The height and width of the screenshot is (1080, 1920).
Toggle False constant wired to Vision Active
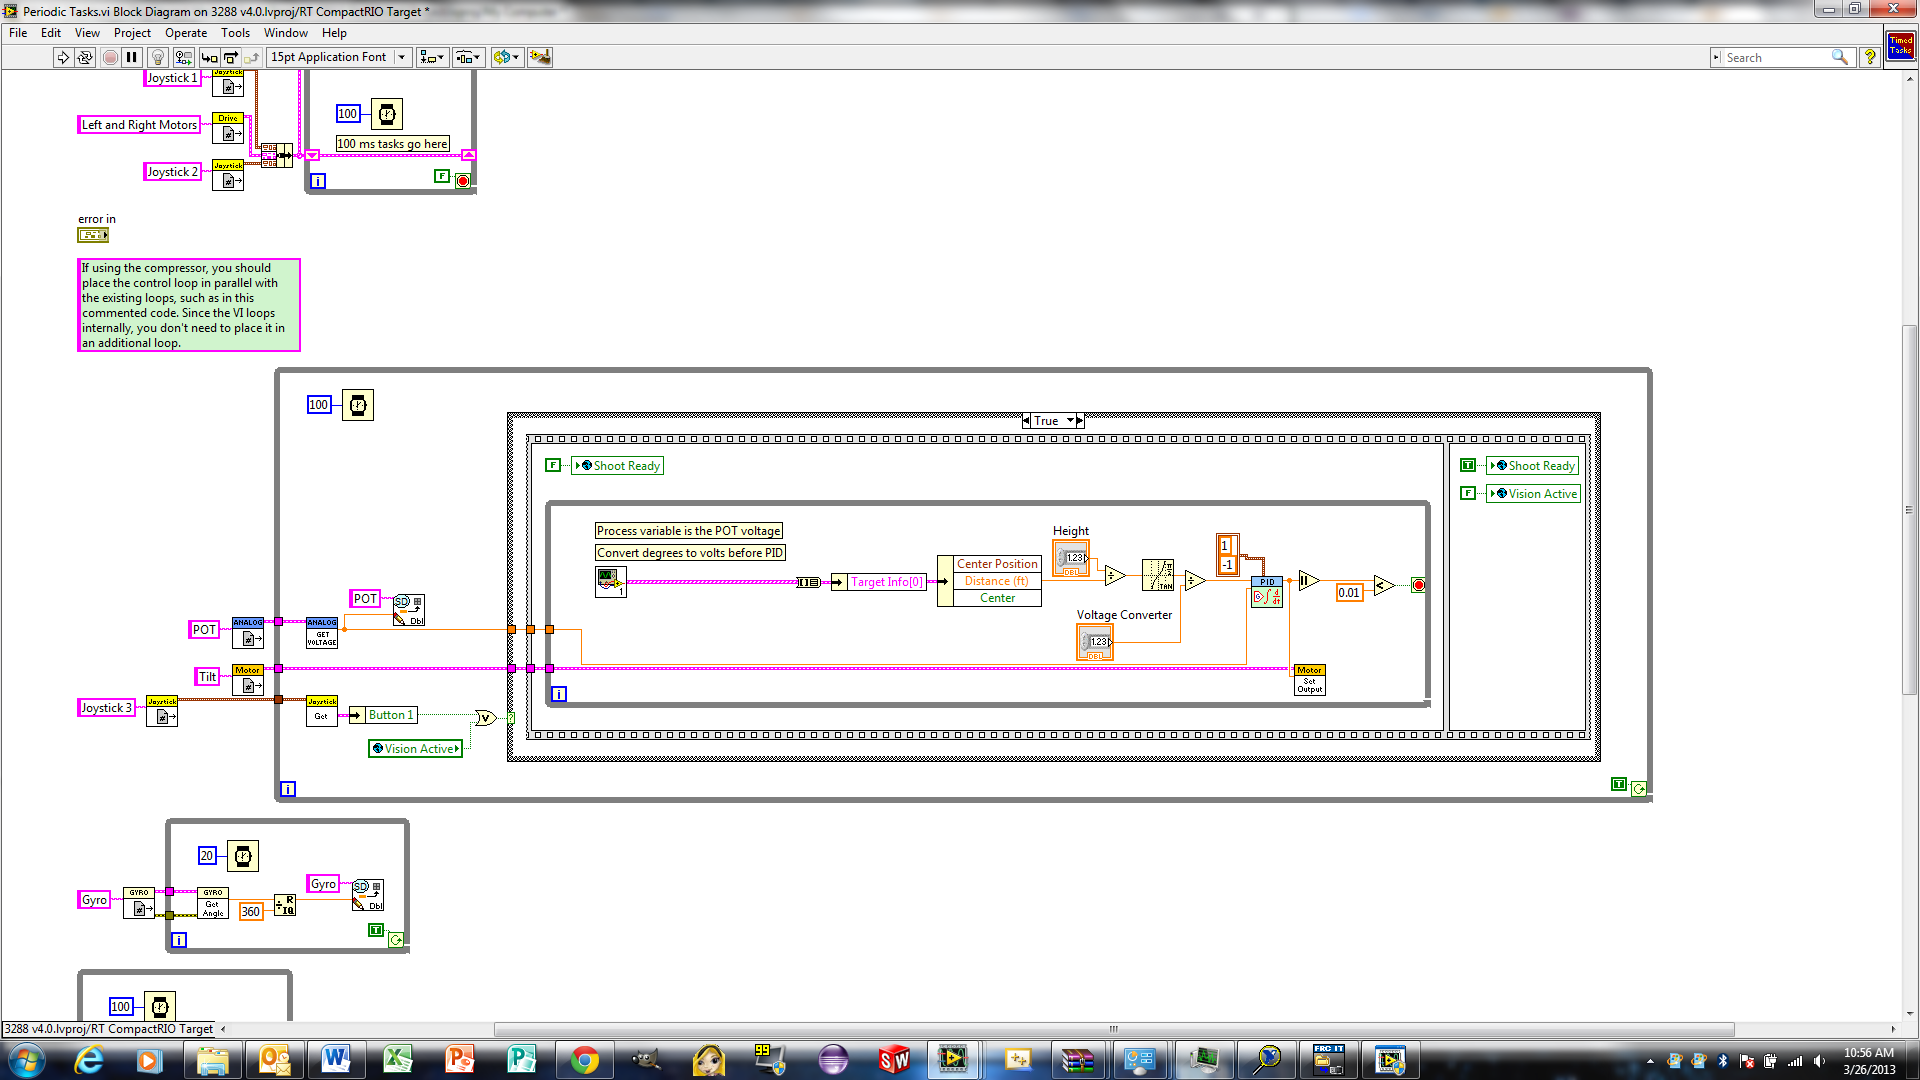point(1467,493)
